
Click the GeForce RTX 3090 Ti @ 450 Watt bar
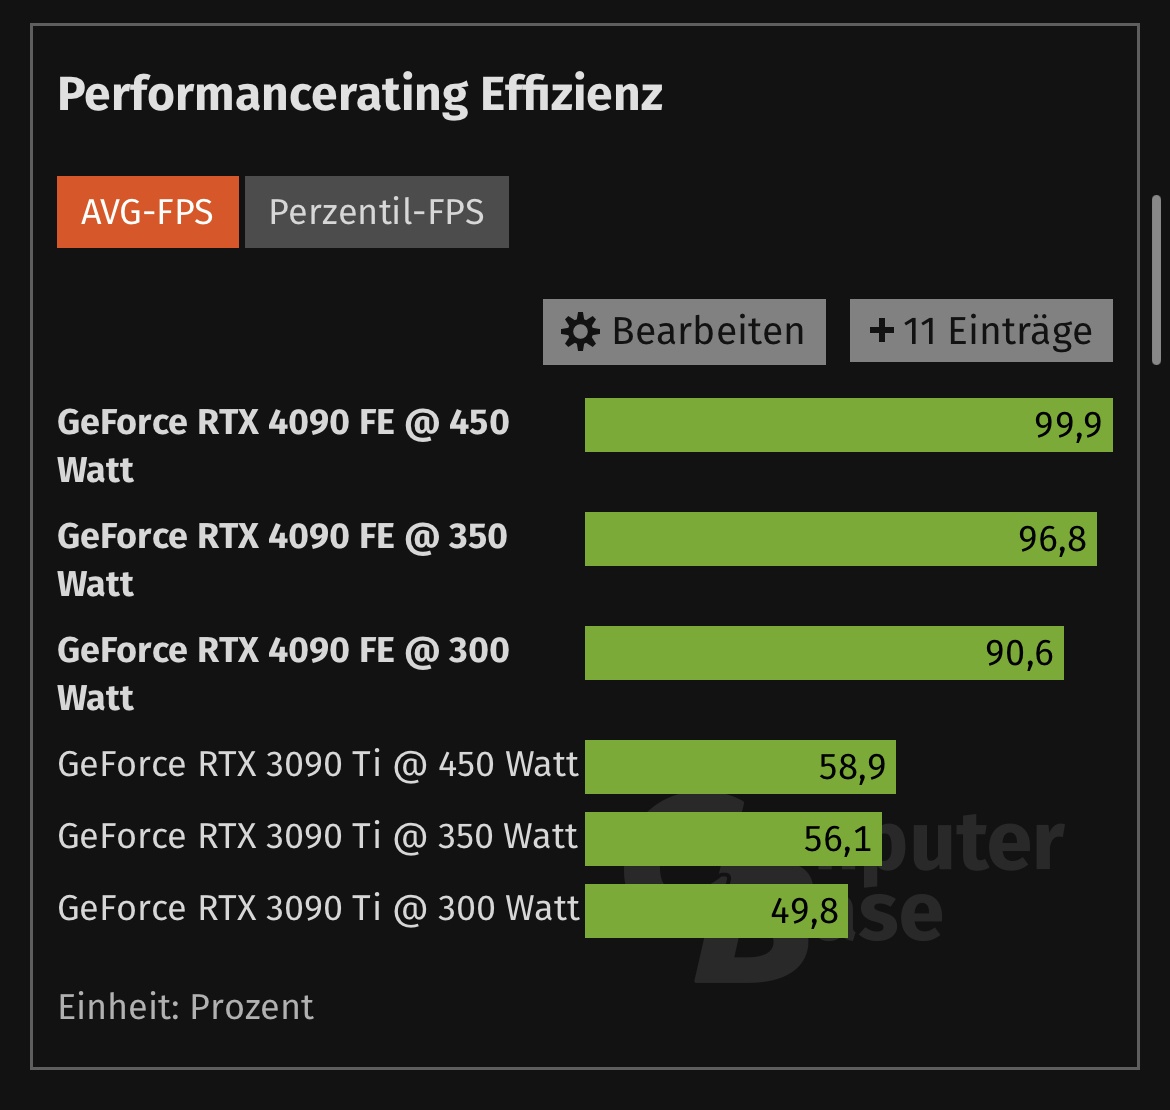[740, 765]
